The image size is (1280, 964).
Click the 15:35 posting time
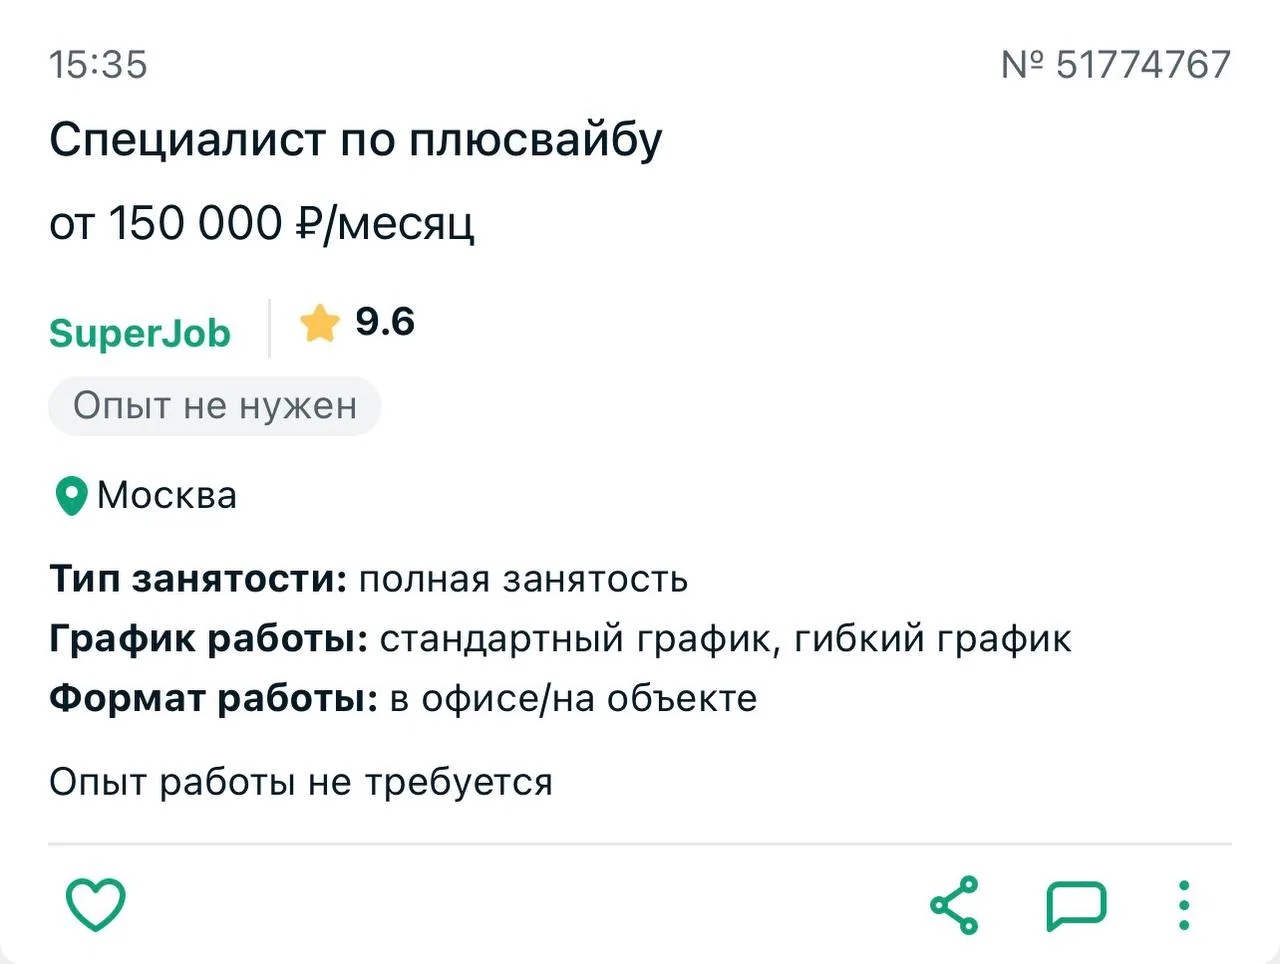point(98,65)
